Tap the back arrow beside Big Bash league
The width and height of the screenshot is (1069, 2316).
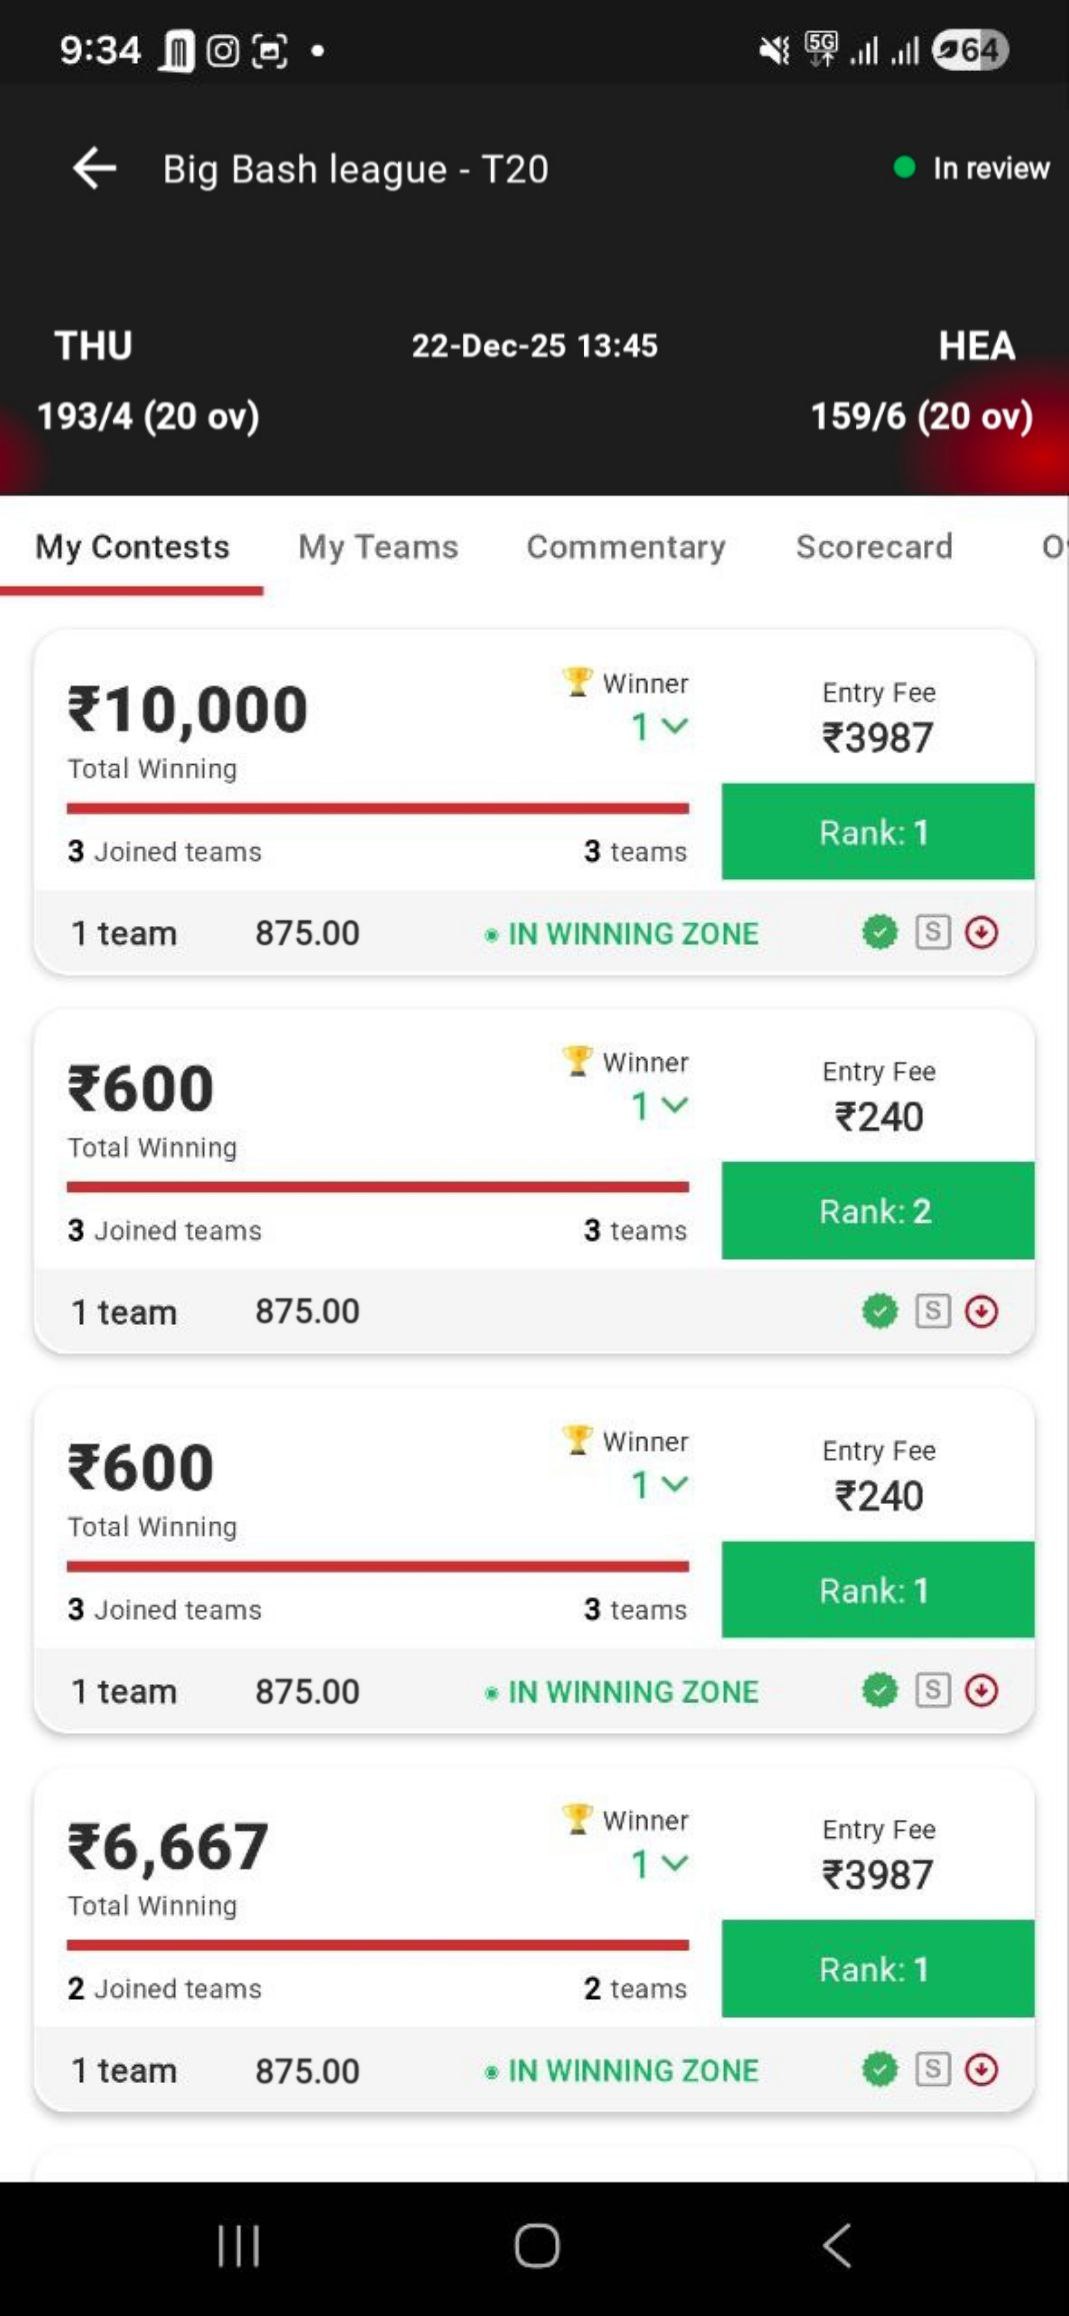95,168
